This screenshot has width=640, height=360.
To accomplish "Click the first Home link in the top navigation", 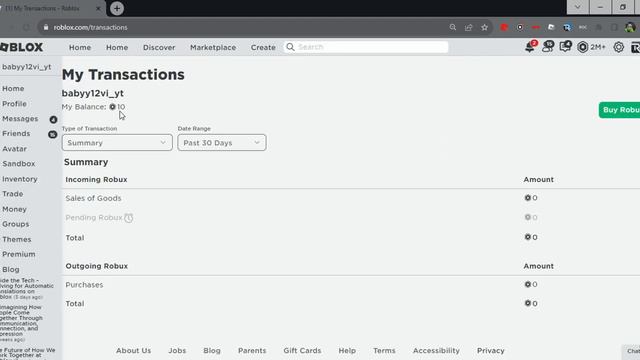I will 80,47.
